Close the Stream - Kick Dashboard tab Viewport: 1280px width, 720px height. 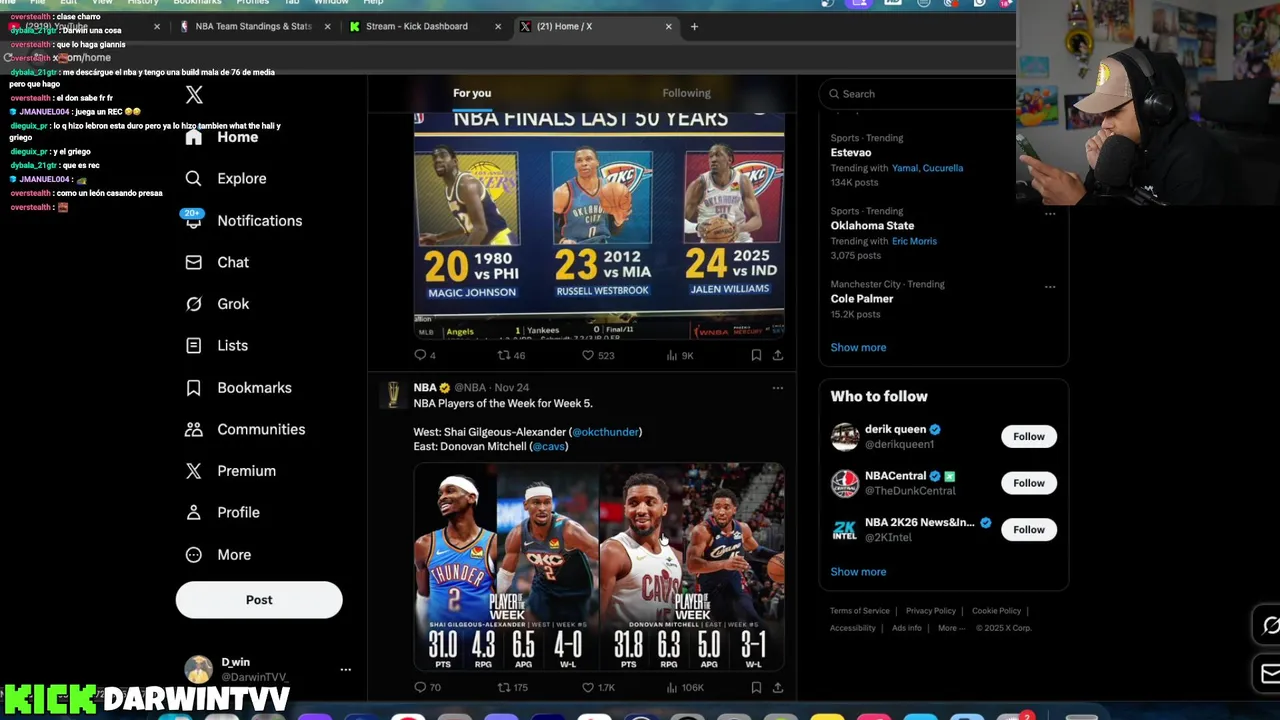[498, 26]
